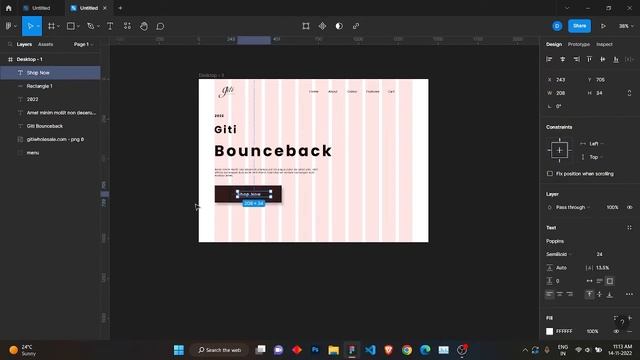This screenshot has height=360, width=640.
Task: Click the blue Share button
Action: tap(579, 26)
